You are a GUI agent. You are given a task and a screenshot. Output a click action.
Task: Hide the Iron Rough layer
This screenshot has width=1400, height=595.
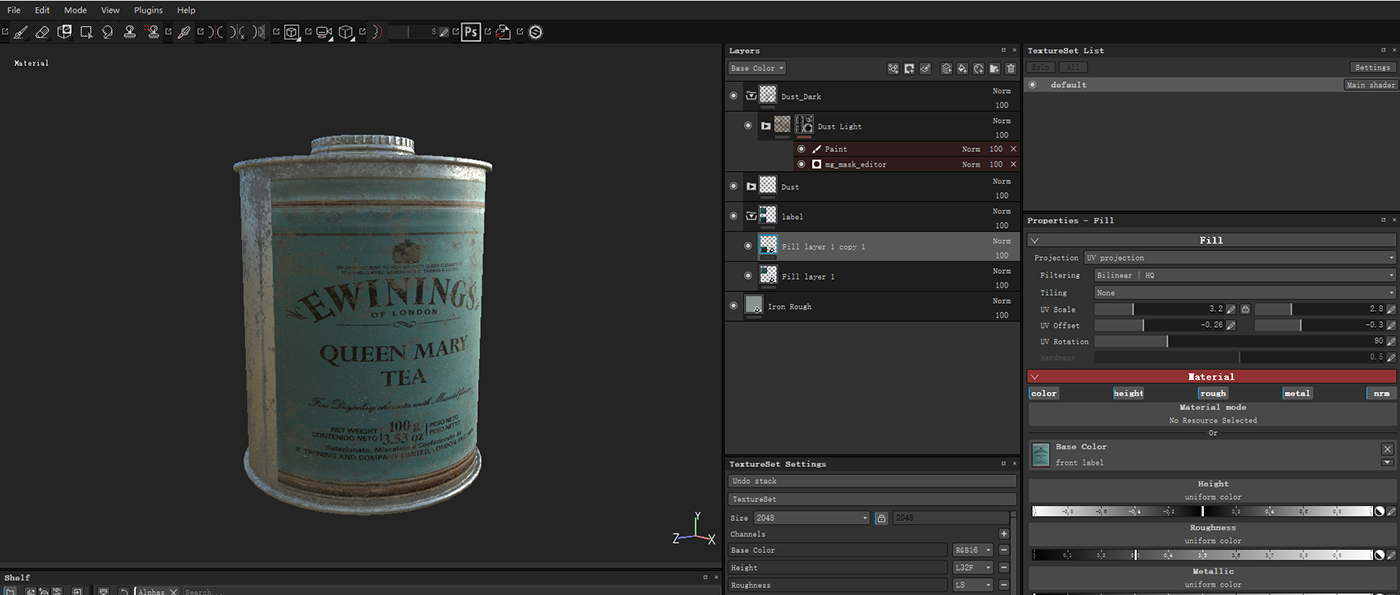[734, 306]
